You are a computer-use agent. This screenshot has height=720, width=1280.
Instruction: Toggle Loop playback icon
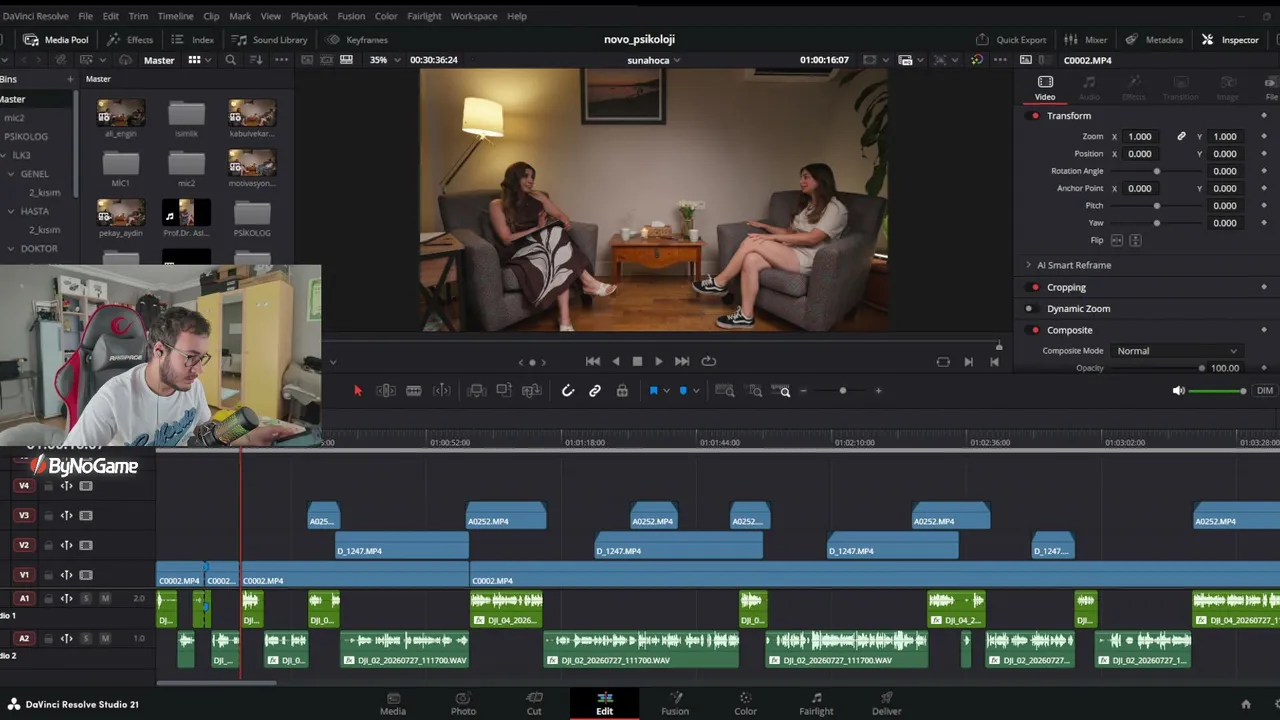[709, 361]
